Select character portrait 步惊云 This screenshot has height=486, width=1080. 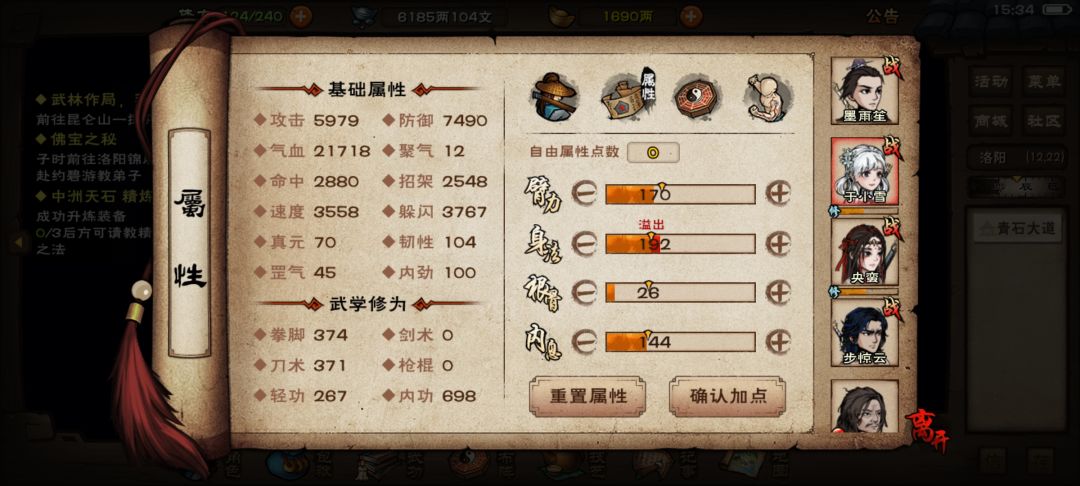click(864, 333)
